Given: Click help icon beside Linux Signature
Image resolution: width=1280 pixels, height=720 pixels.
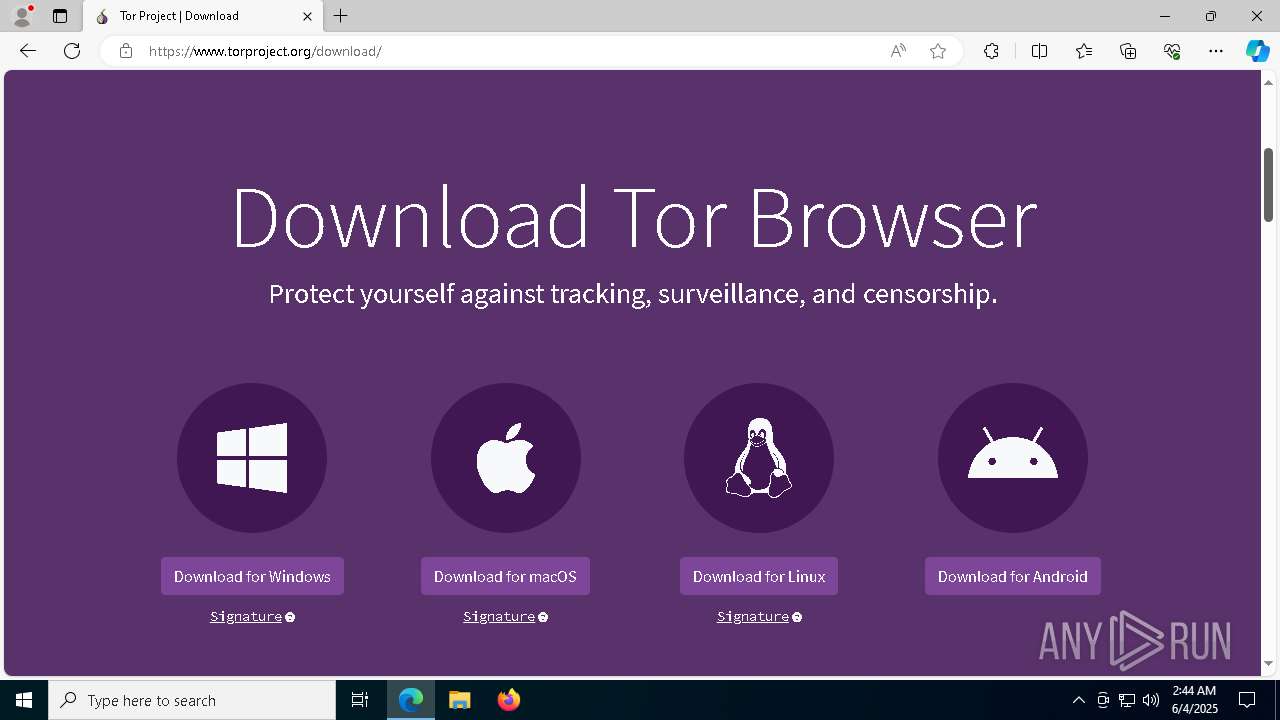Looking at the screenshot, I should tap(797, 617).
